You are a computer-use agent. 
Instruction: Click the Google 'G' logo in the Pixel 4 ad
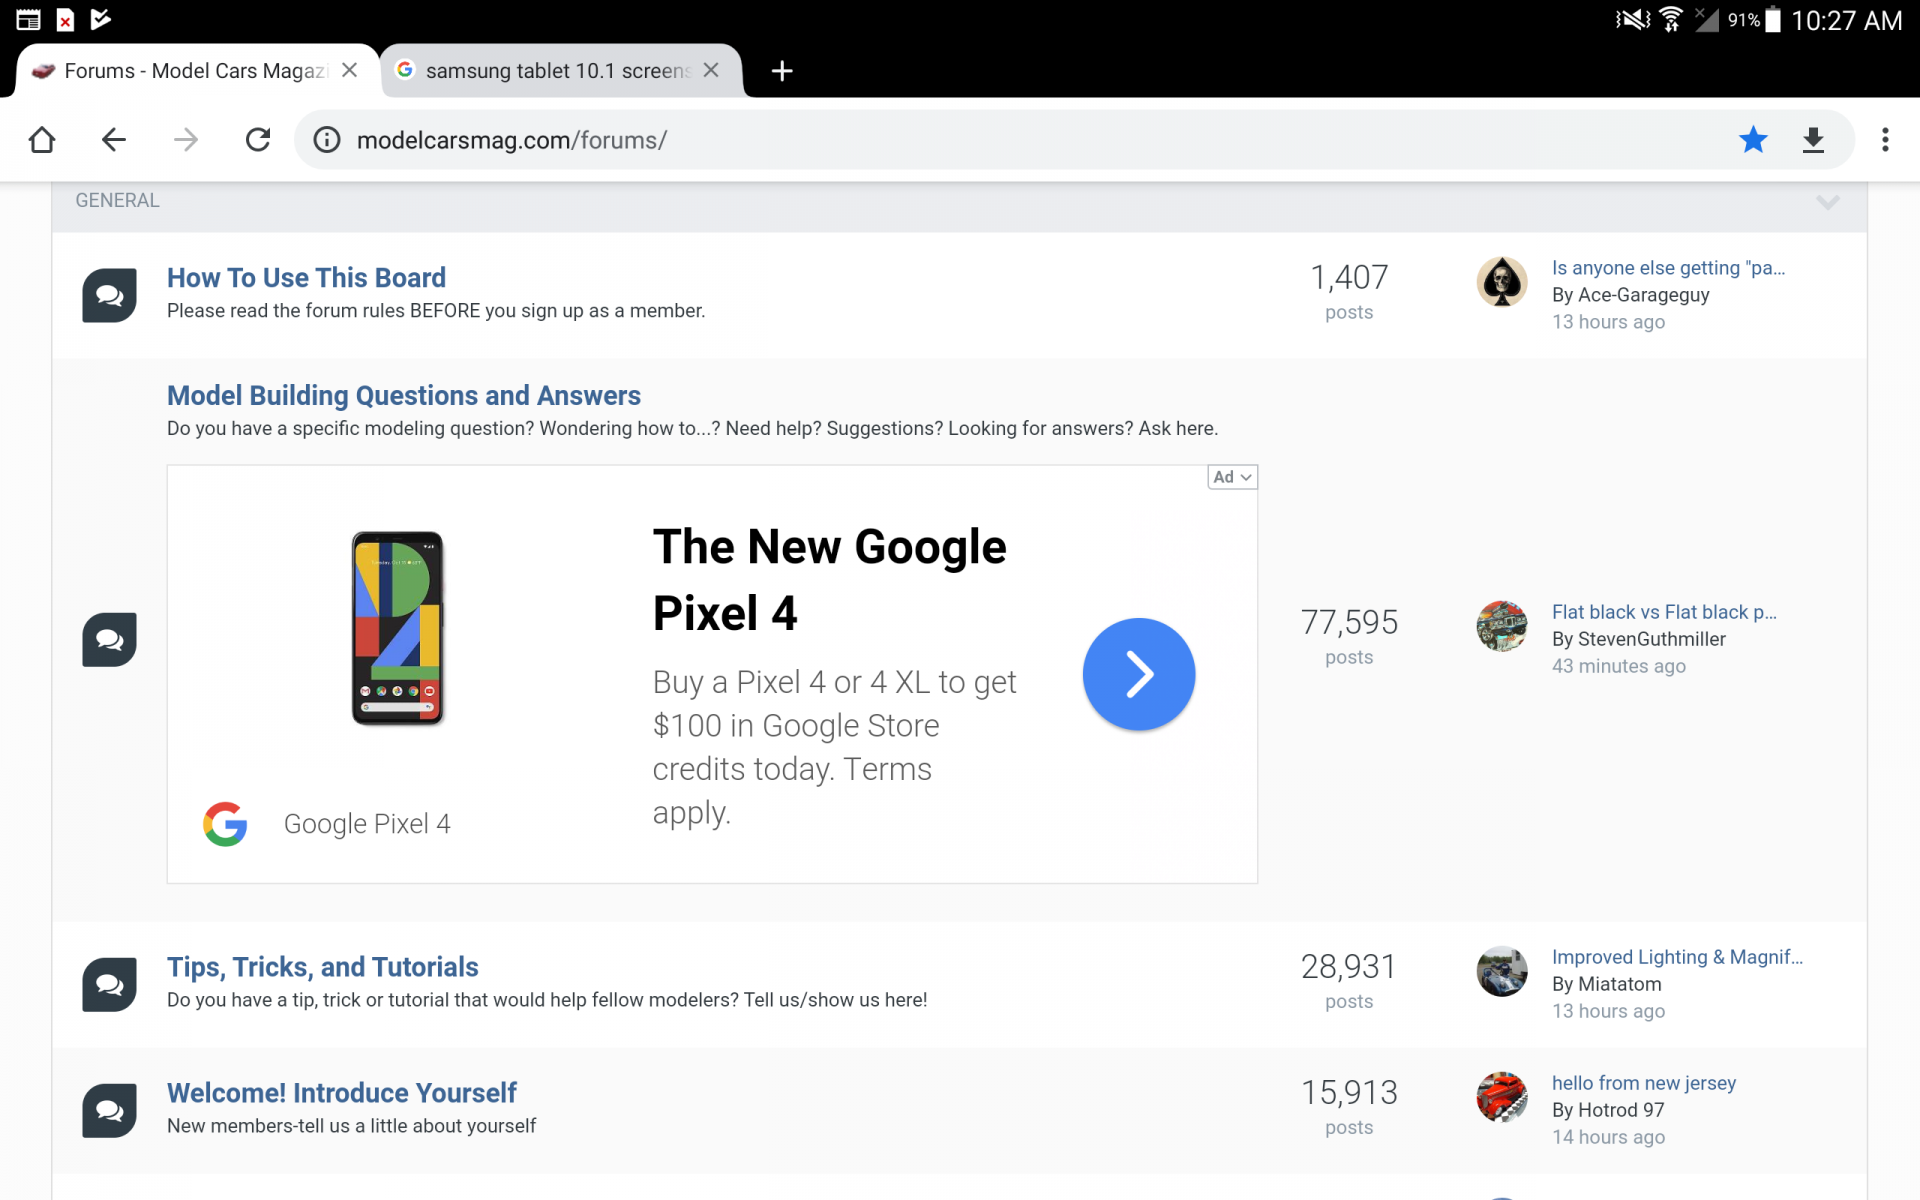coord(225,823)
